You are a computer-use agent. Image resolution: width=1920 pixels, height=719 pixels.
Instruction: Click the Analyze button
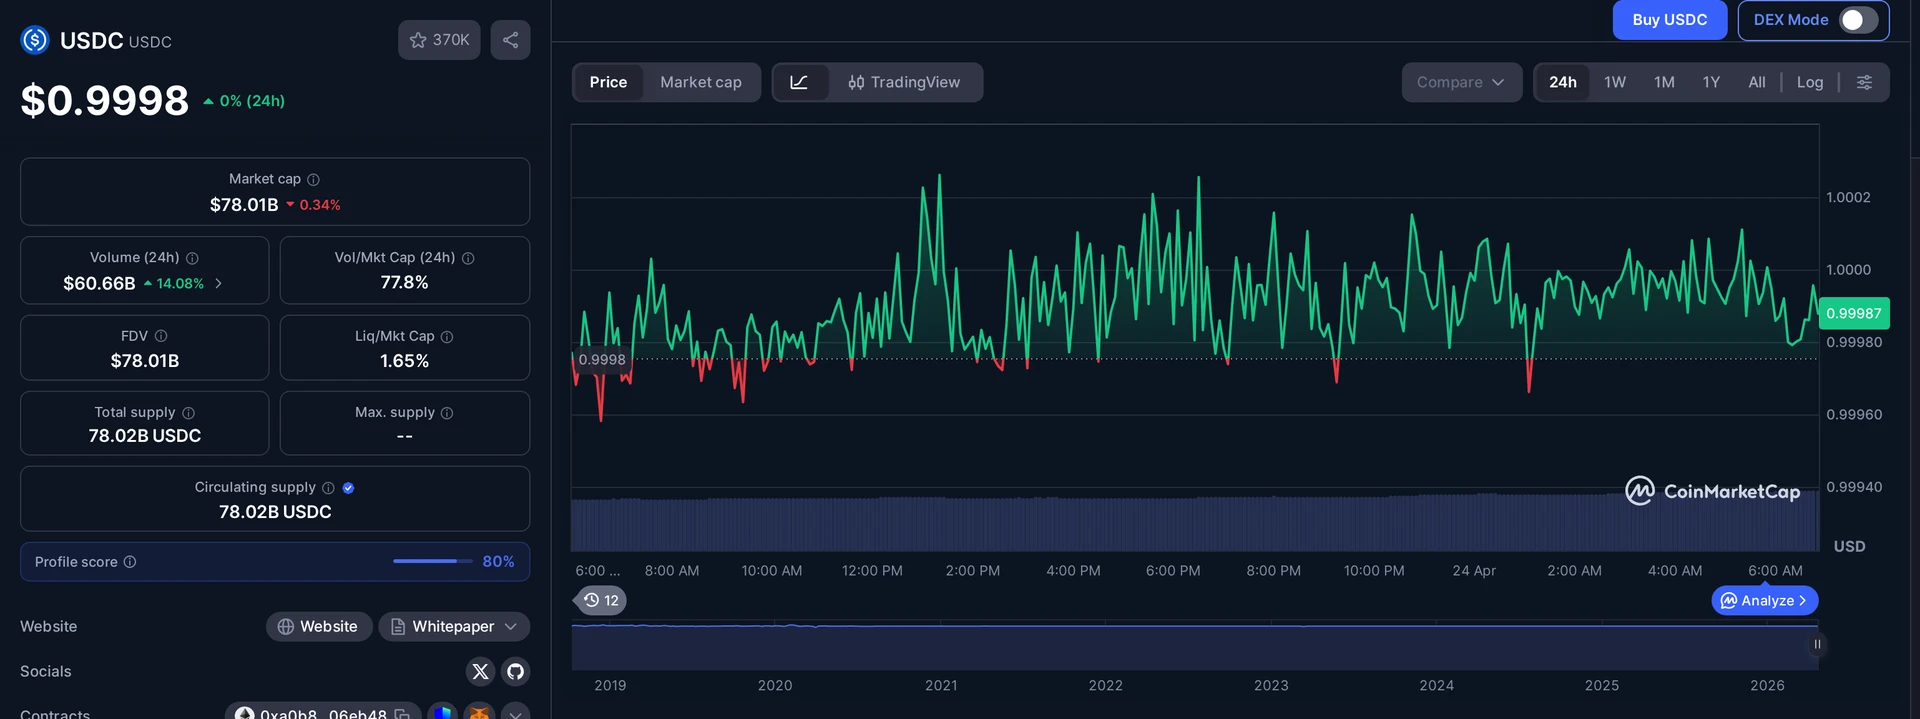[1765, 600]
